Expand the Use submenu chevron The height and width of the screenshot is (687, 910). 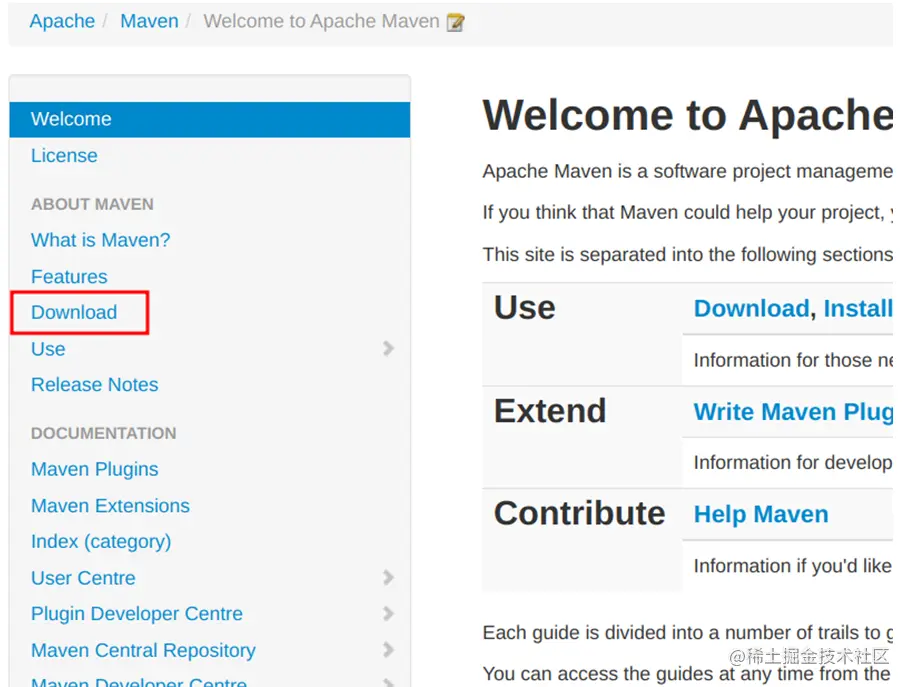(388, 348)
